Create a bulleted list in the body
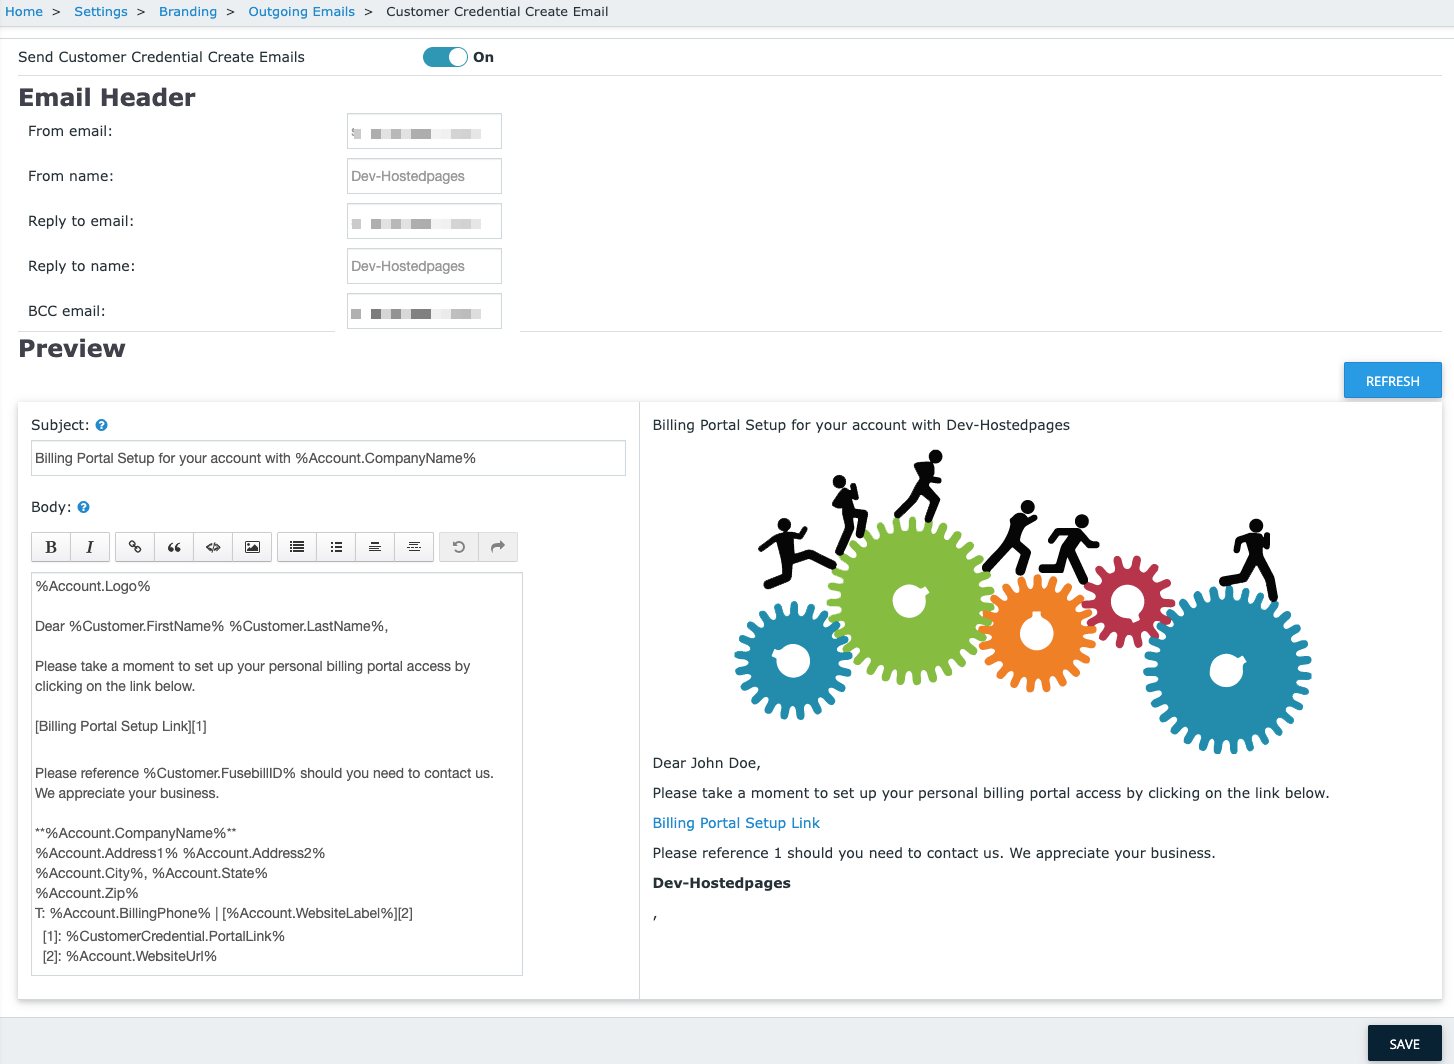 click(x=336, y=547)
